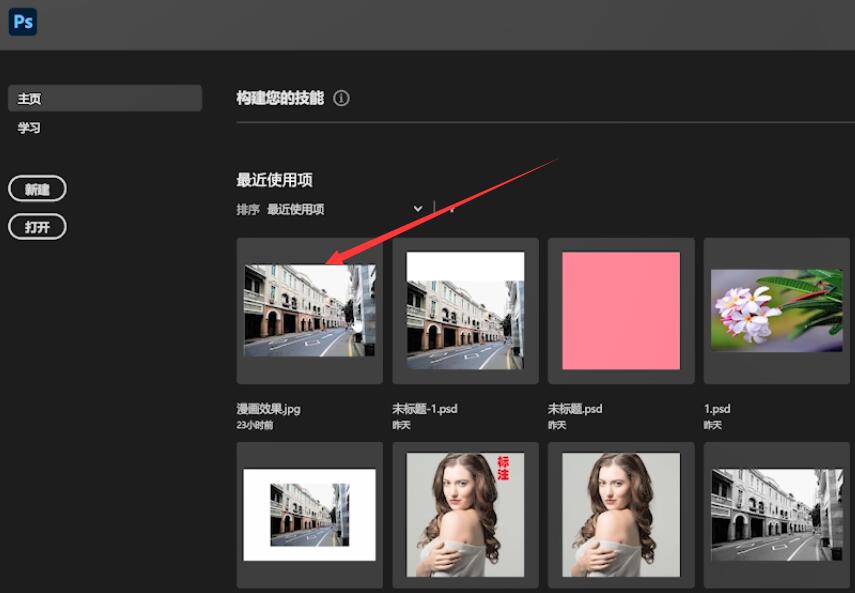
Task: Open the pink 未标题.psd thumbnail
Action: [x=621, y=311]
